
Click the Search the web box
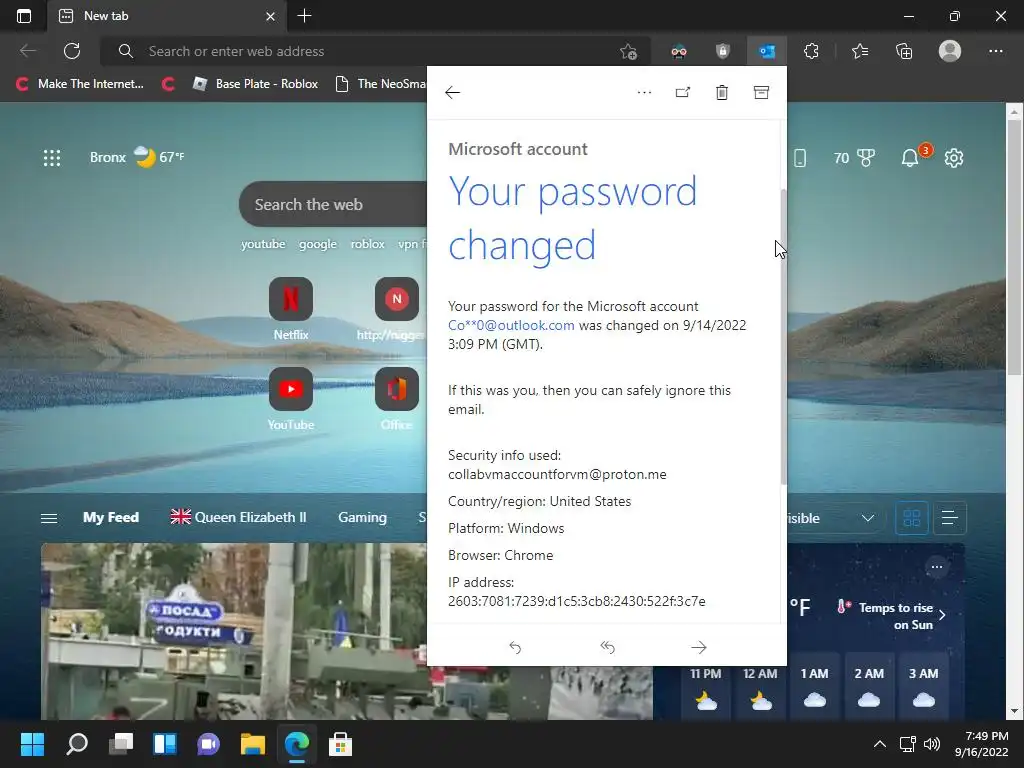coord(333,204)
